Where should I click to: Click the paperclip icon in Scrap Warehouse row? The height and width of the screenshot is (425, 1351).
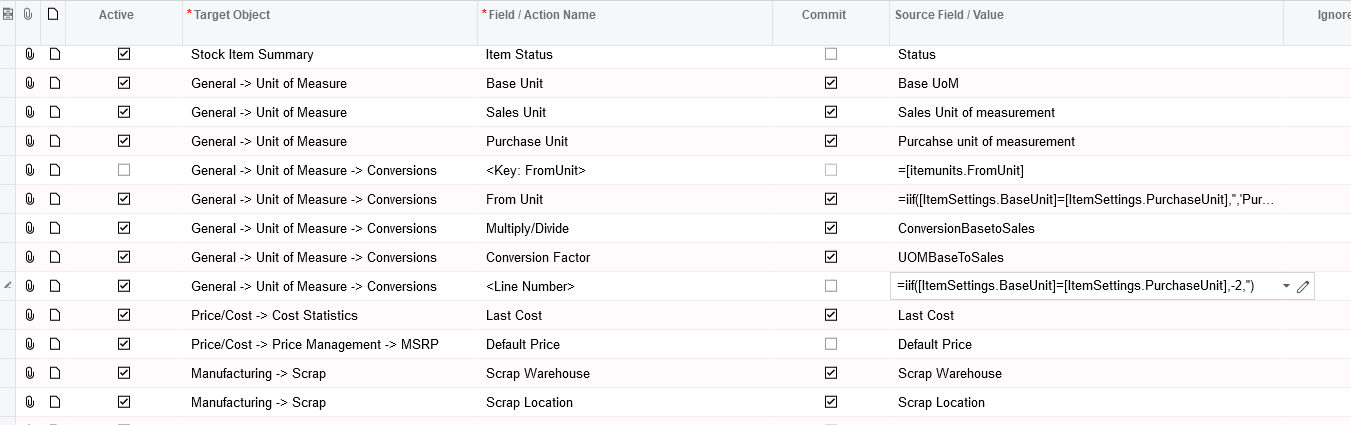[30, 373]
